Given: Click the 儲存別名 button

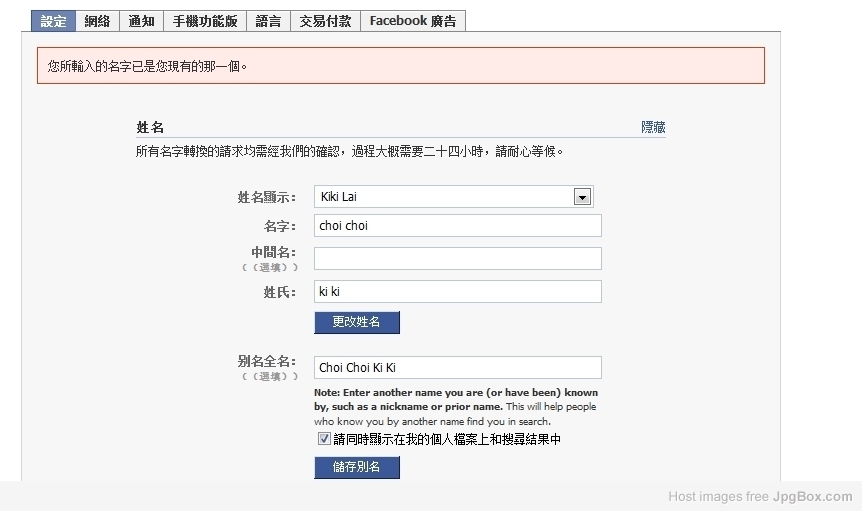Looking at the screenshot, I should (357, 468).
